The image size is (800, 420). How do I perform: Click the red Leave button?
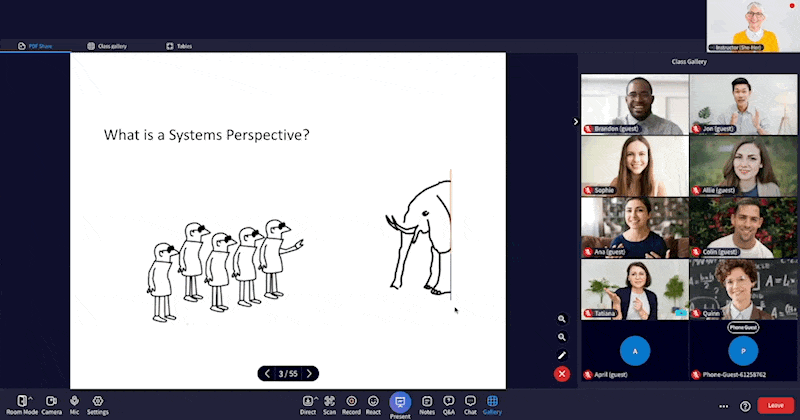point(776,405)
